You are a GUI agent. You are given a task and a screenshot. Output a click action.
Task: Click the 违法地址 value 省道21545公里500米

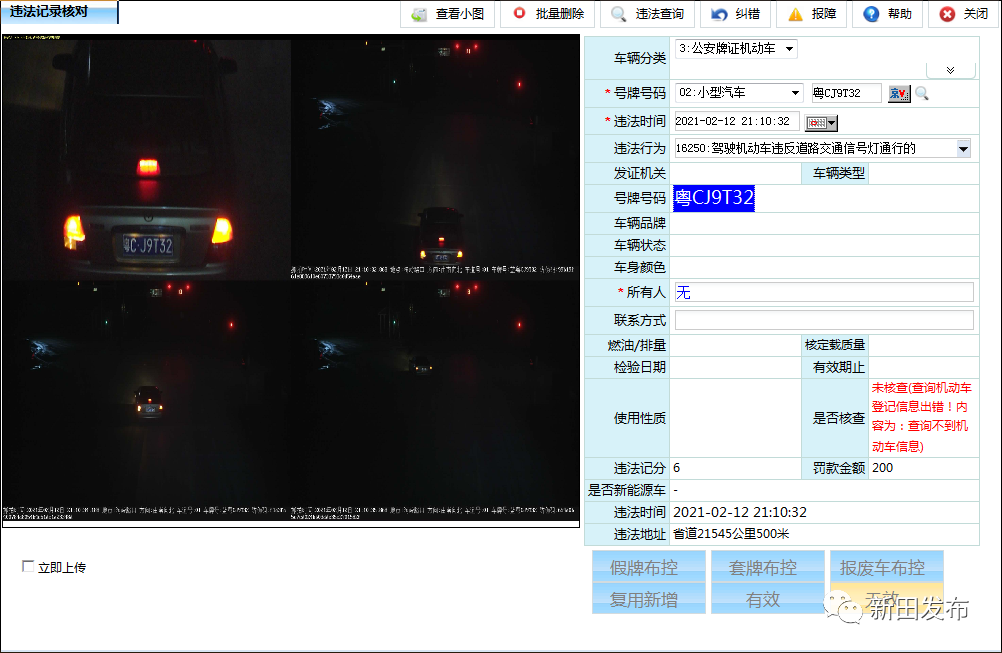730,534
